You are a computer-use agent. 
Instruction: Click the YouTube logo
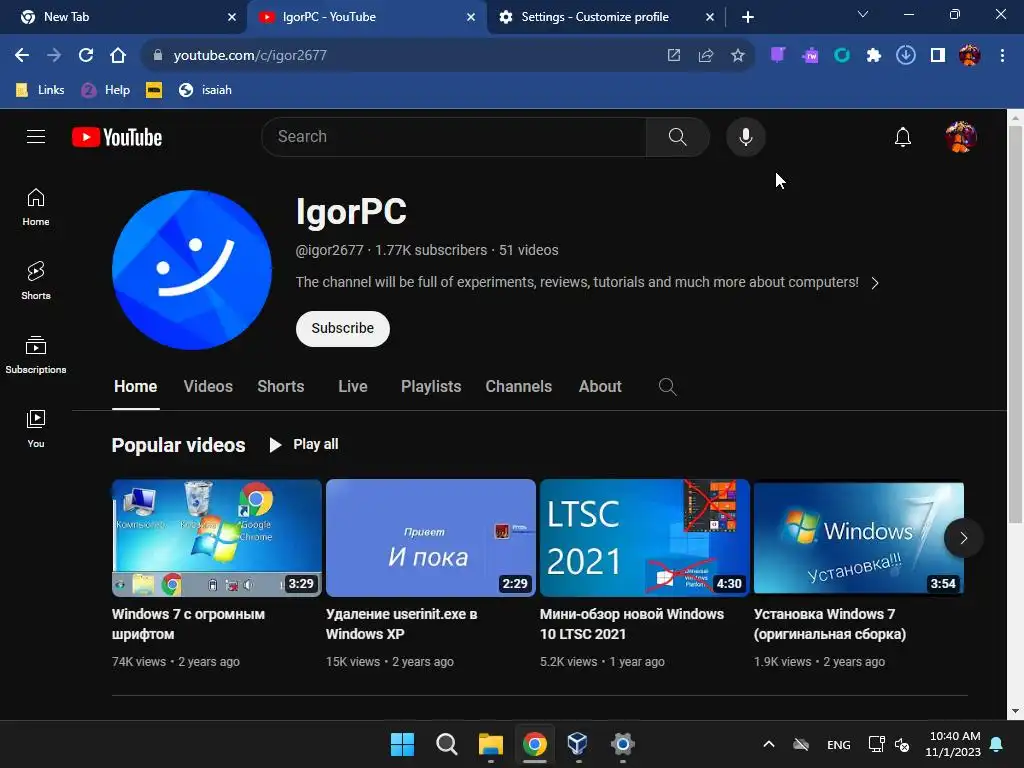(117, 137)
